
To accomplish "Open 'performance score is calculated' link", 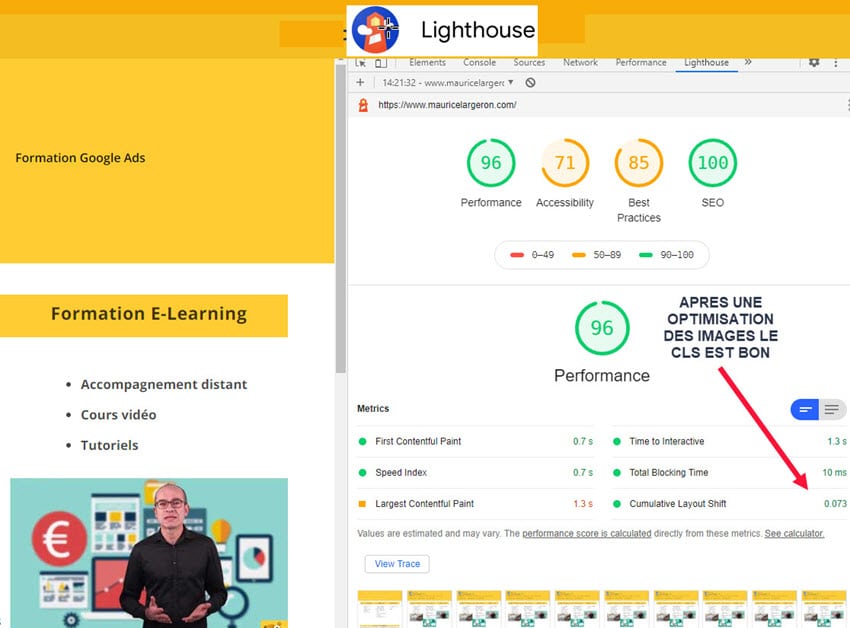I will click(x=587, y=534).
